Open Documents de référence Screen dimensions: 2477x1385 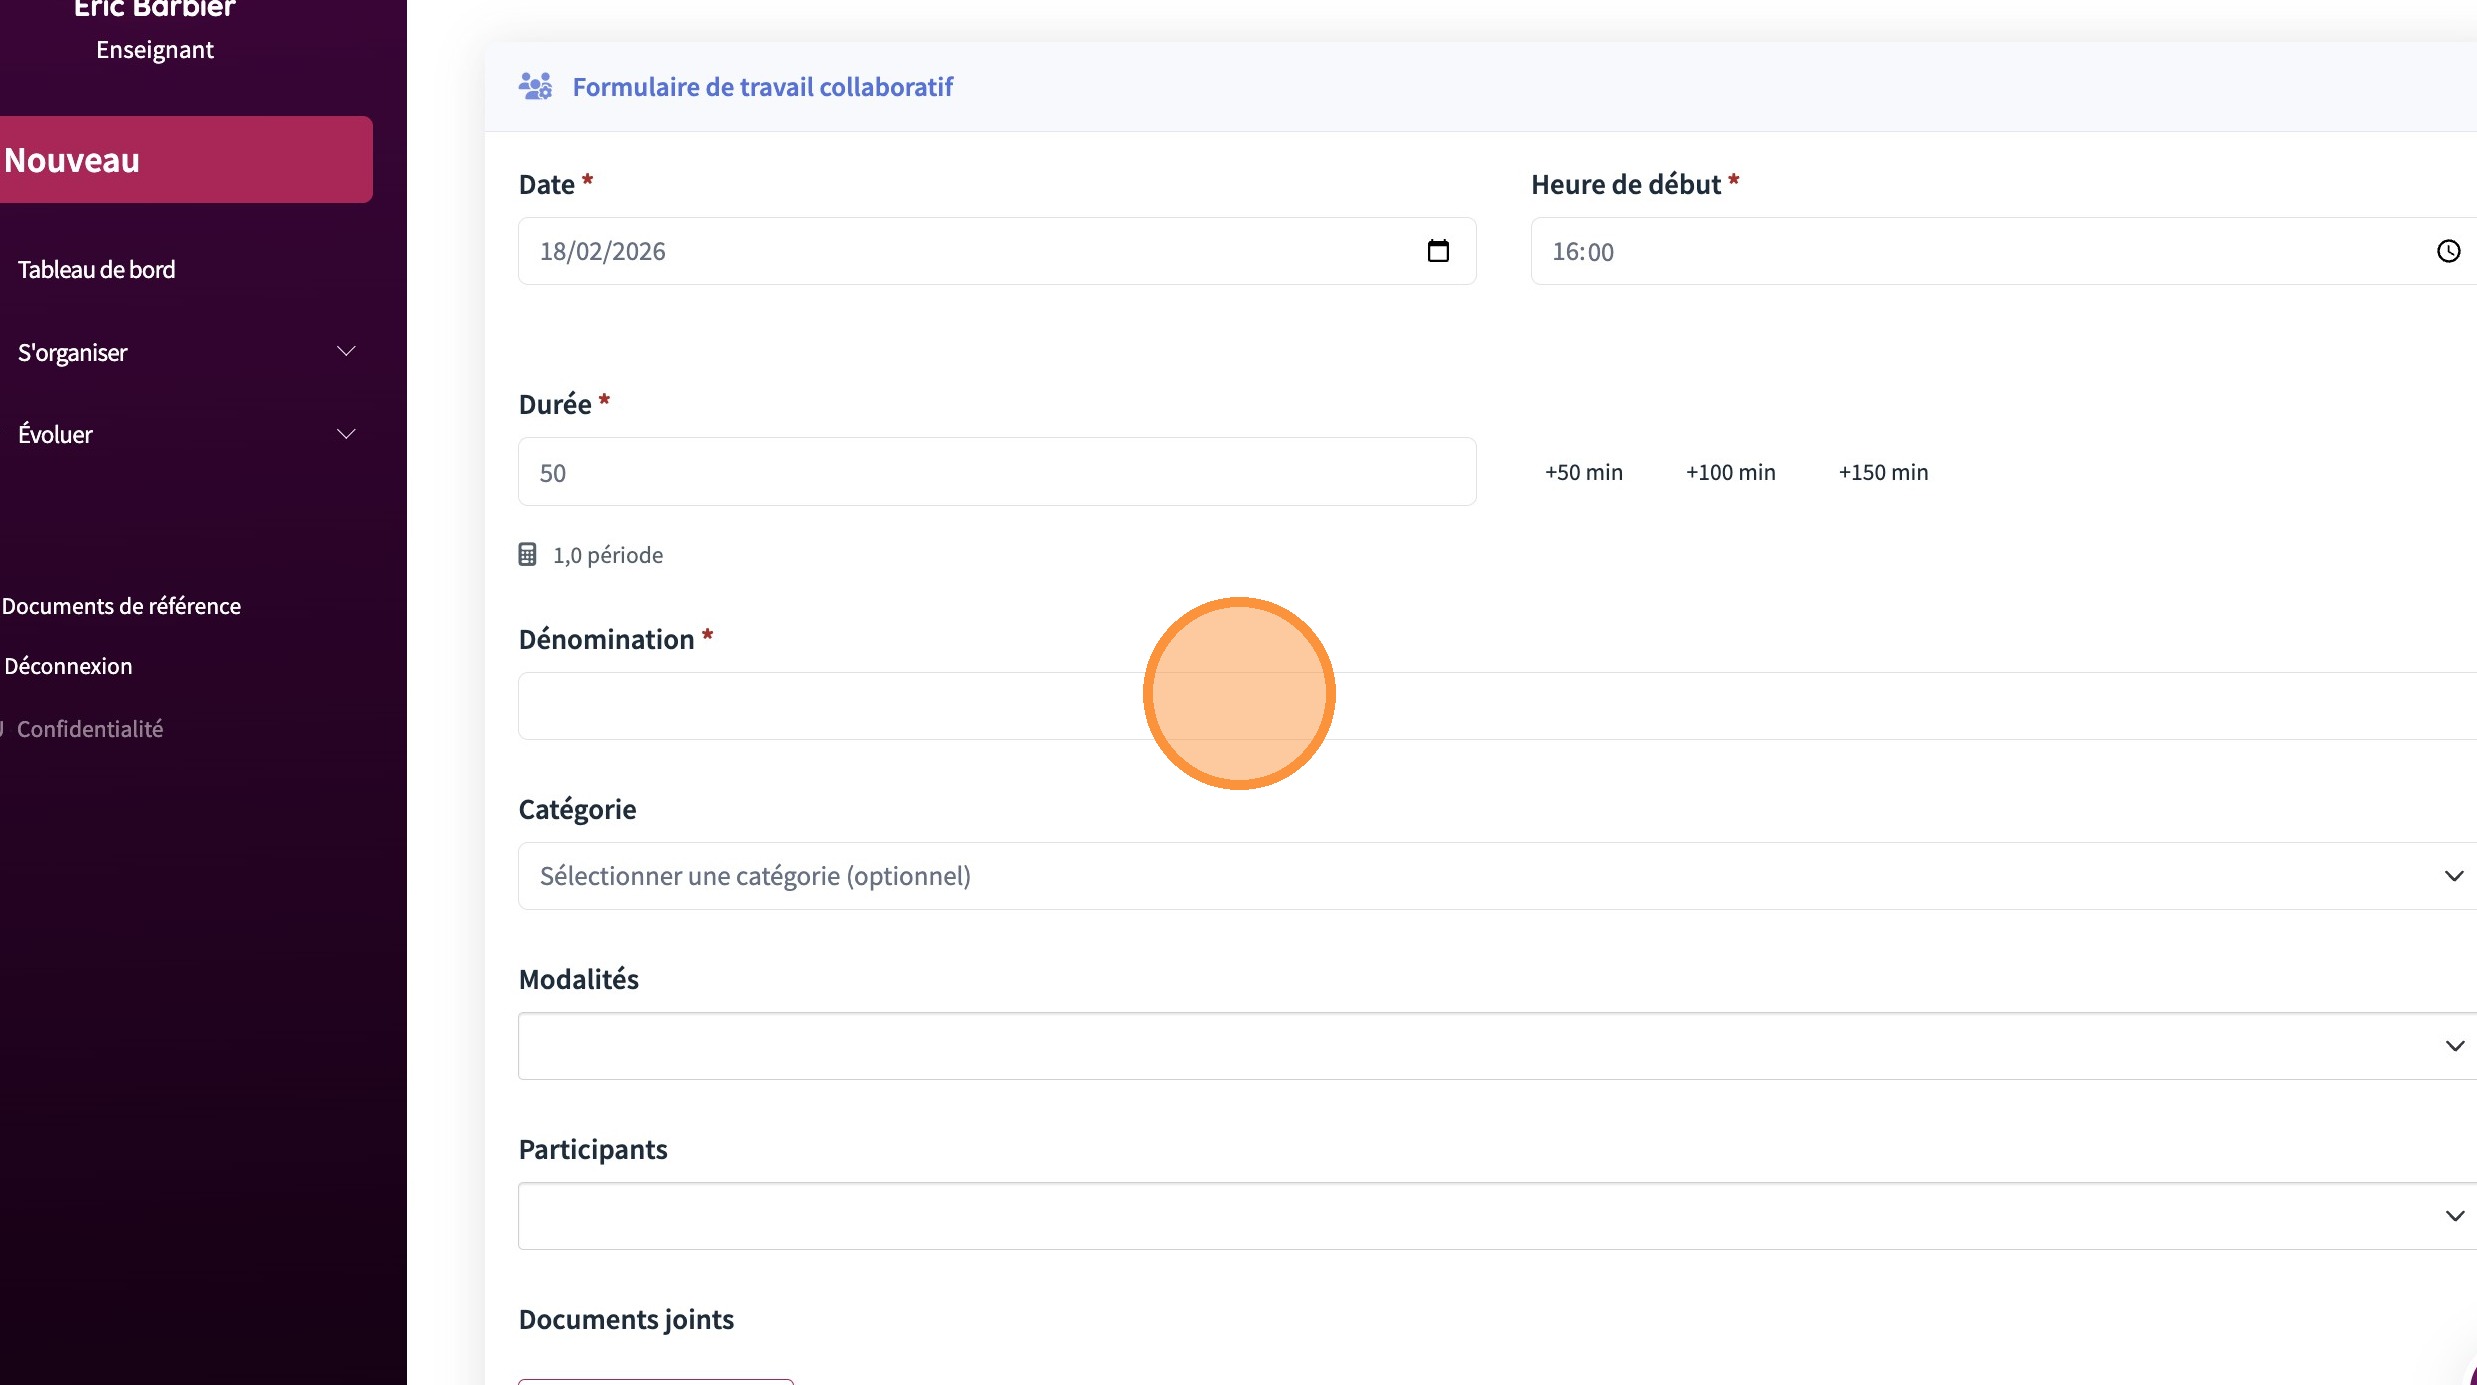tap(121, 606)
